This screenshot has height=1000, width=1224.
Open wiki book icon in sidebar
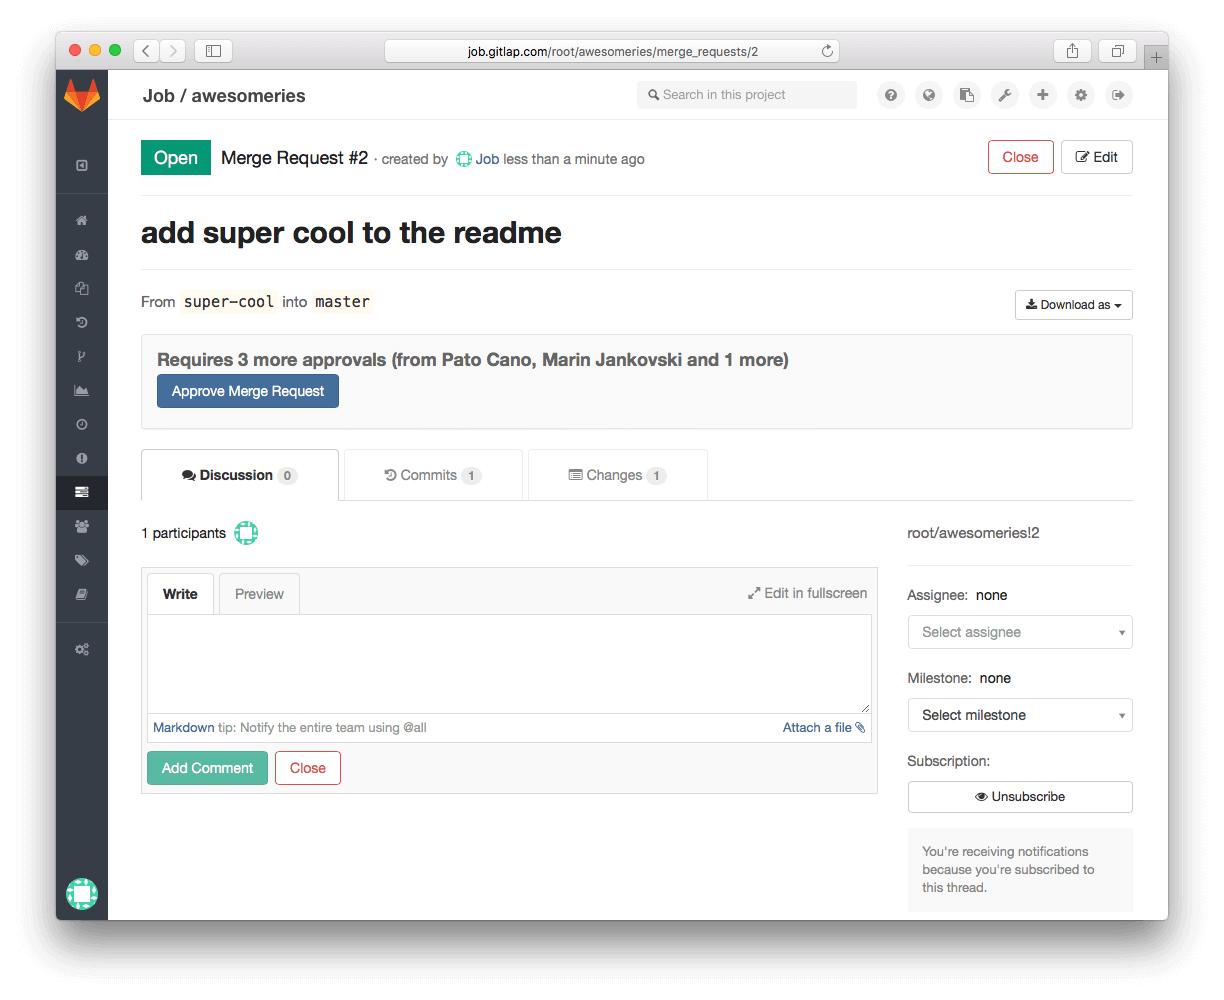click(x=82, y=594)
